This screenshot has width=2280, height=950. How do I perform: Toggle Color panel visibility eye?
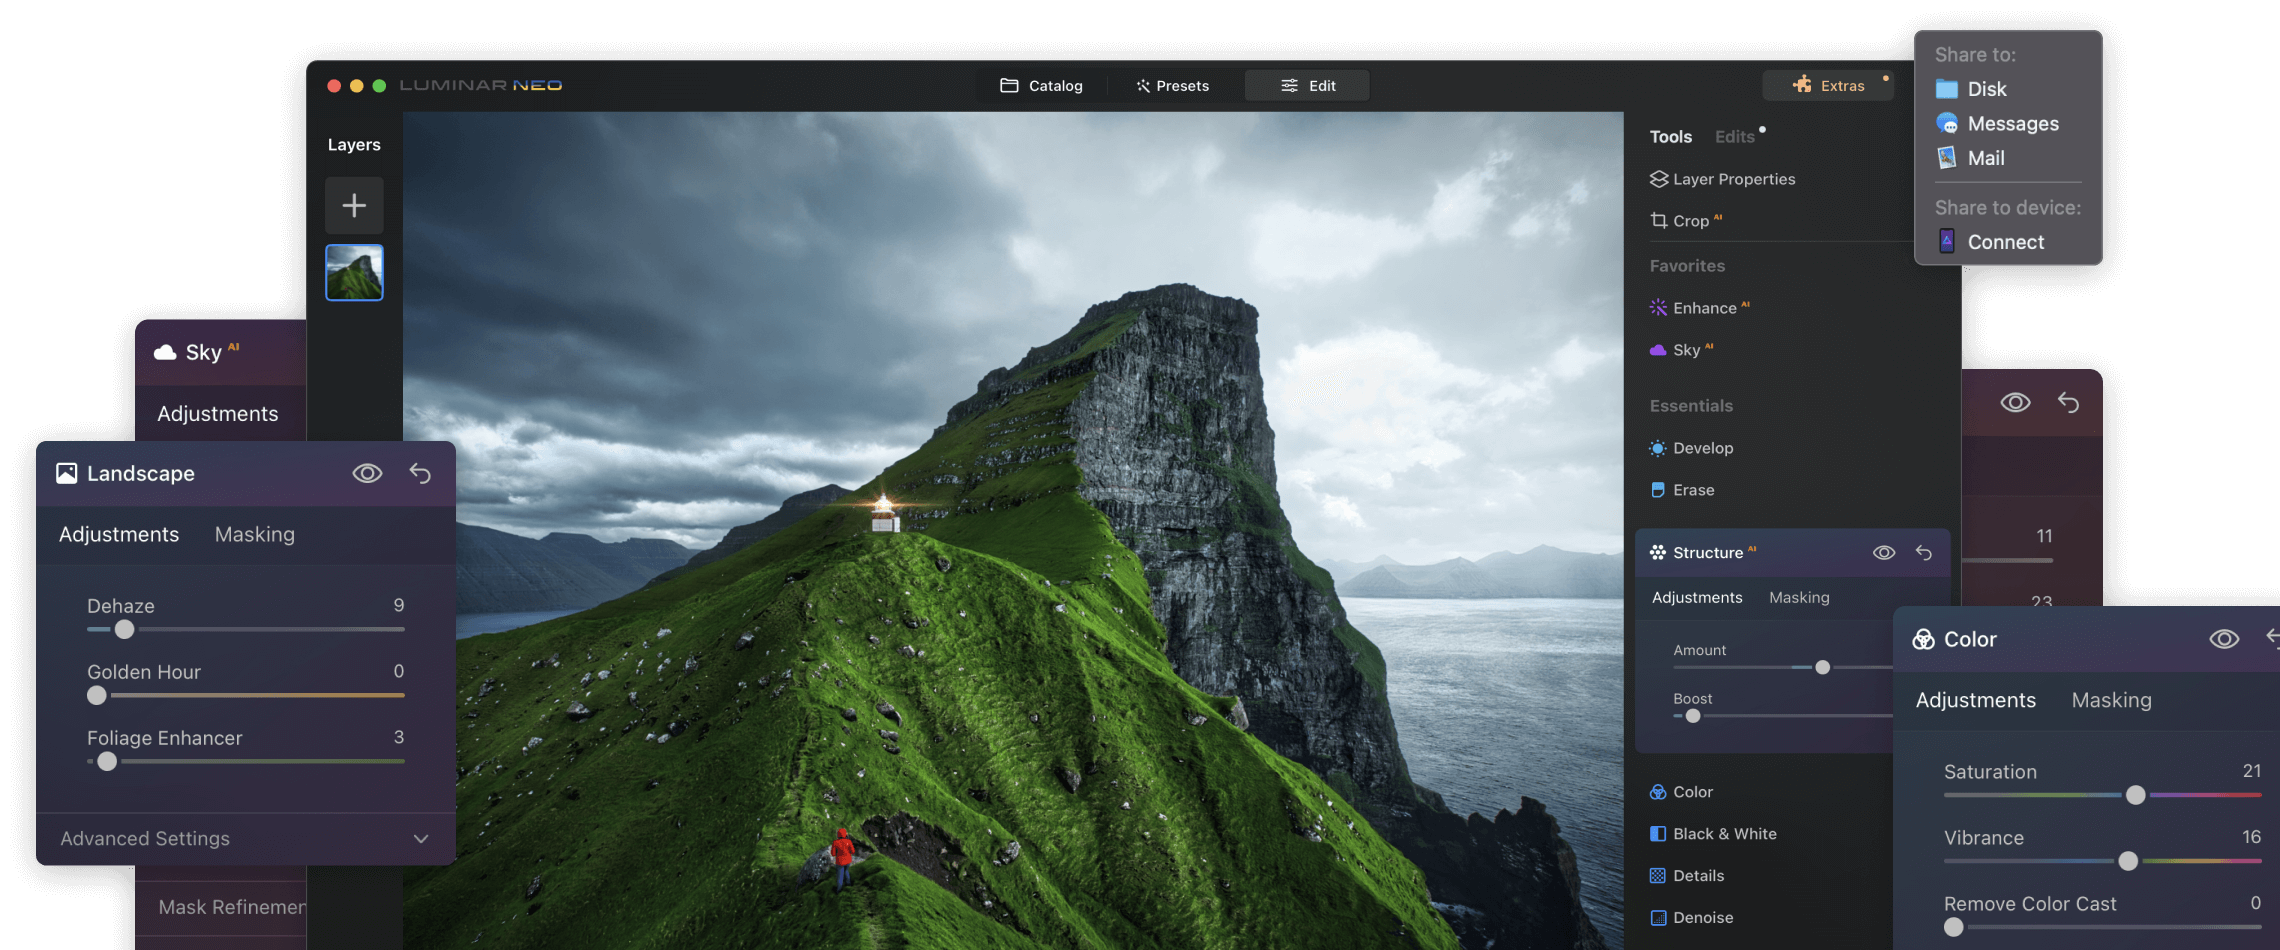tap(2224, 639)
